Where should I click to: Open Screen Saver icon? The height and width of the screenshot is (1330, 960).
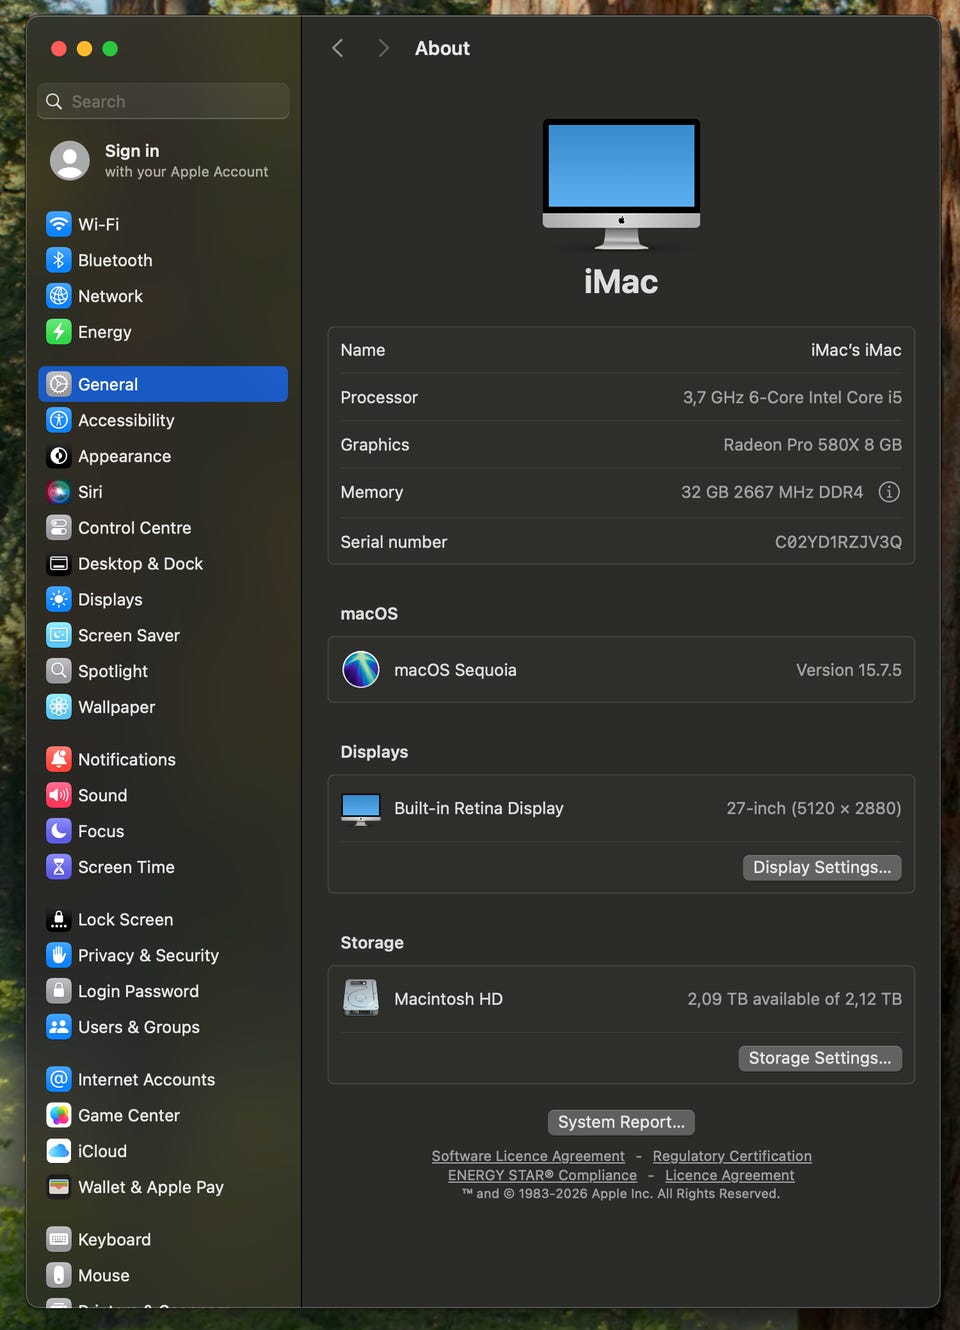point(59,635)
